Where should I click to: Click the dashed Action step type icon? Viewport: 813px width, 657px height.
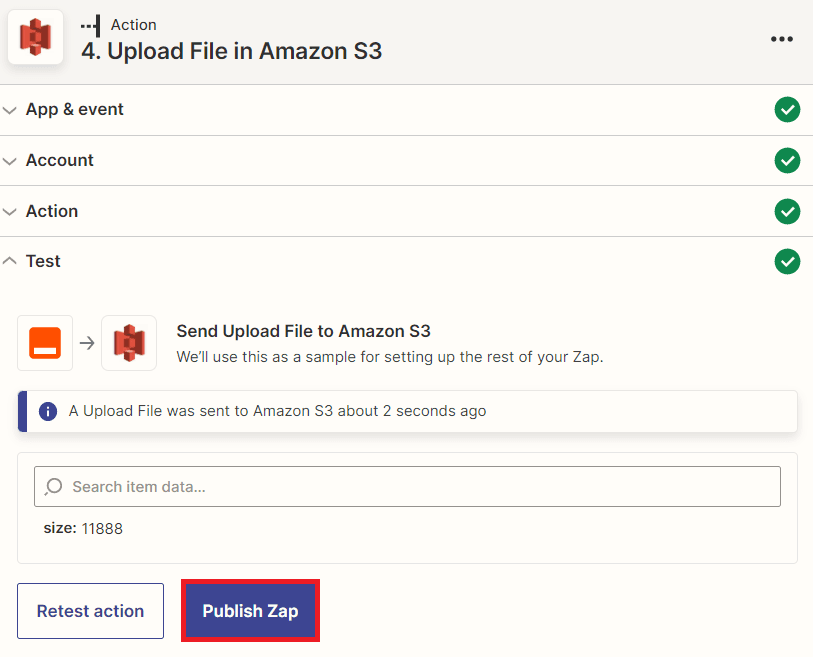90,25
